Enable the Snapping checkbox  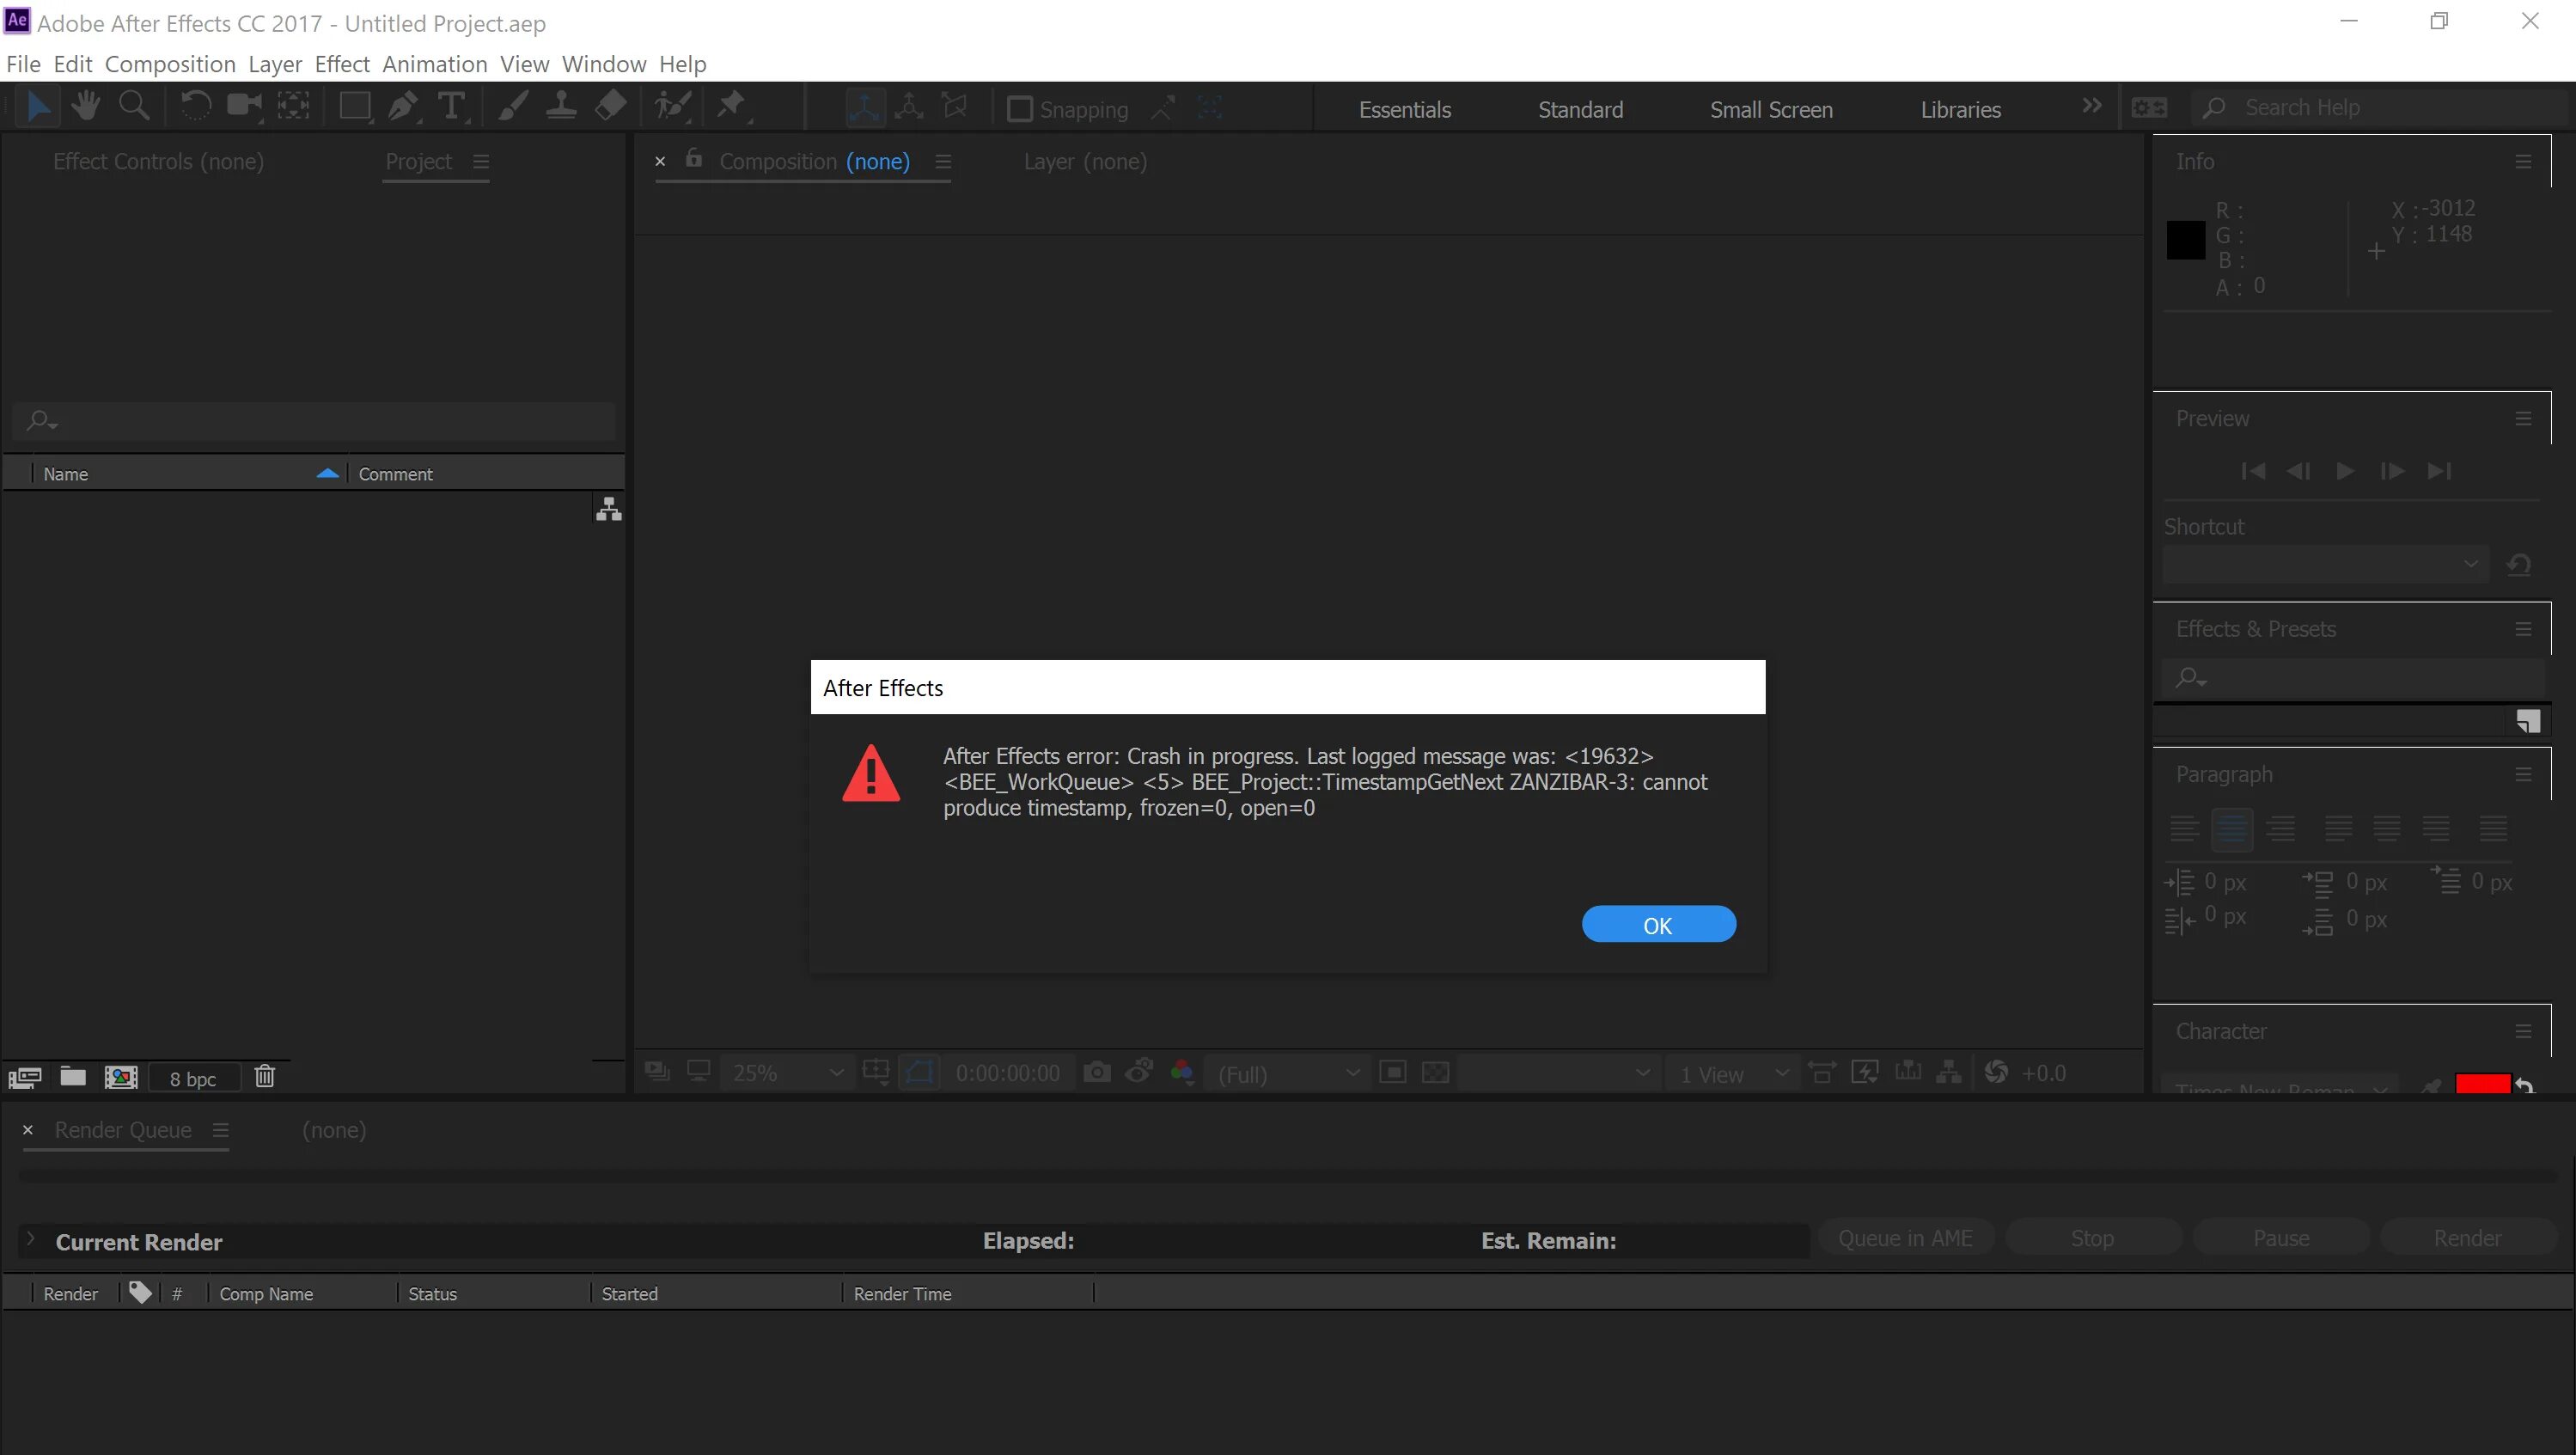click(x=1019, y=109)
